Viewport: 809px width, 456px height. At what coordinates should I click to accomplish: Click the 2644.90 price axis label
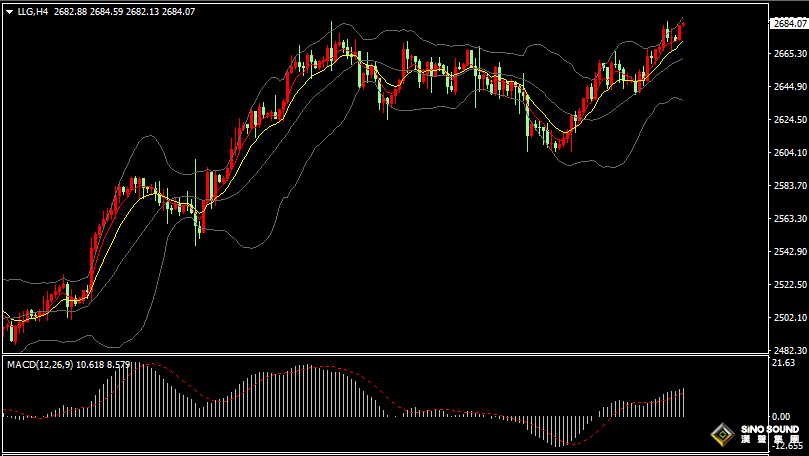click(x=789, y=87)
